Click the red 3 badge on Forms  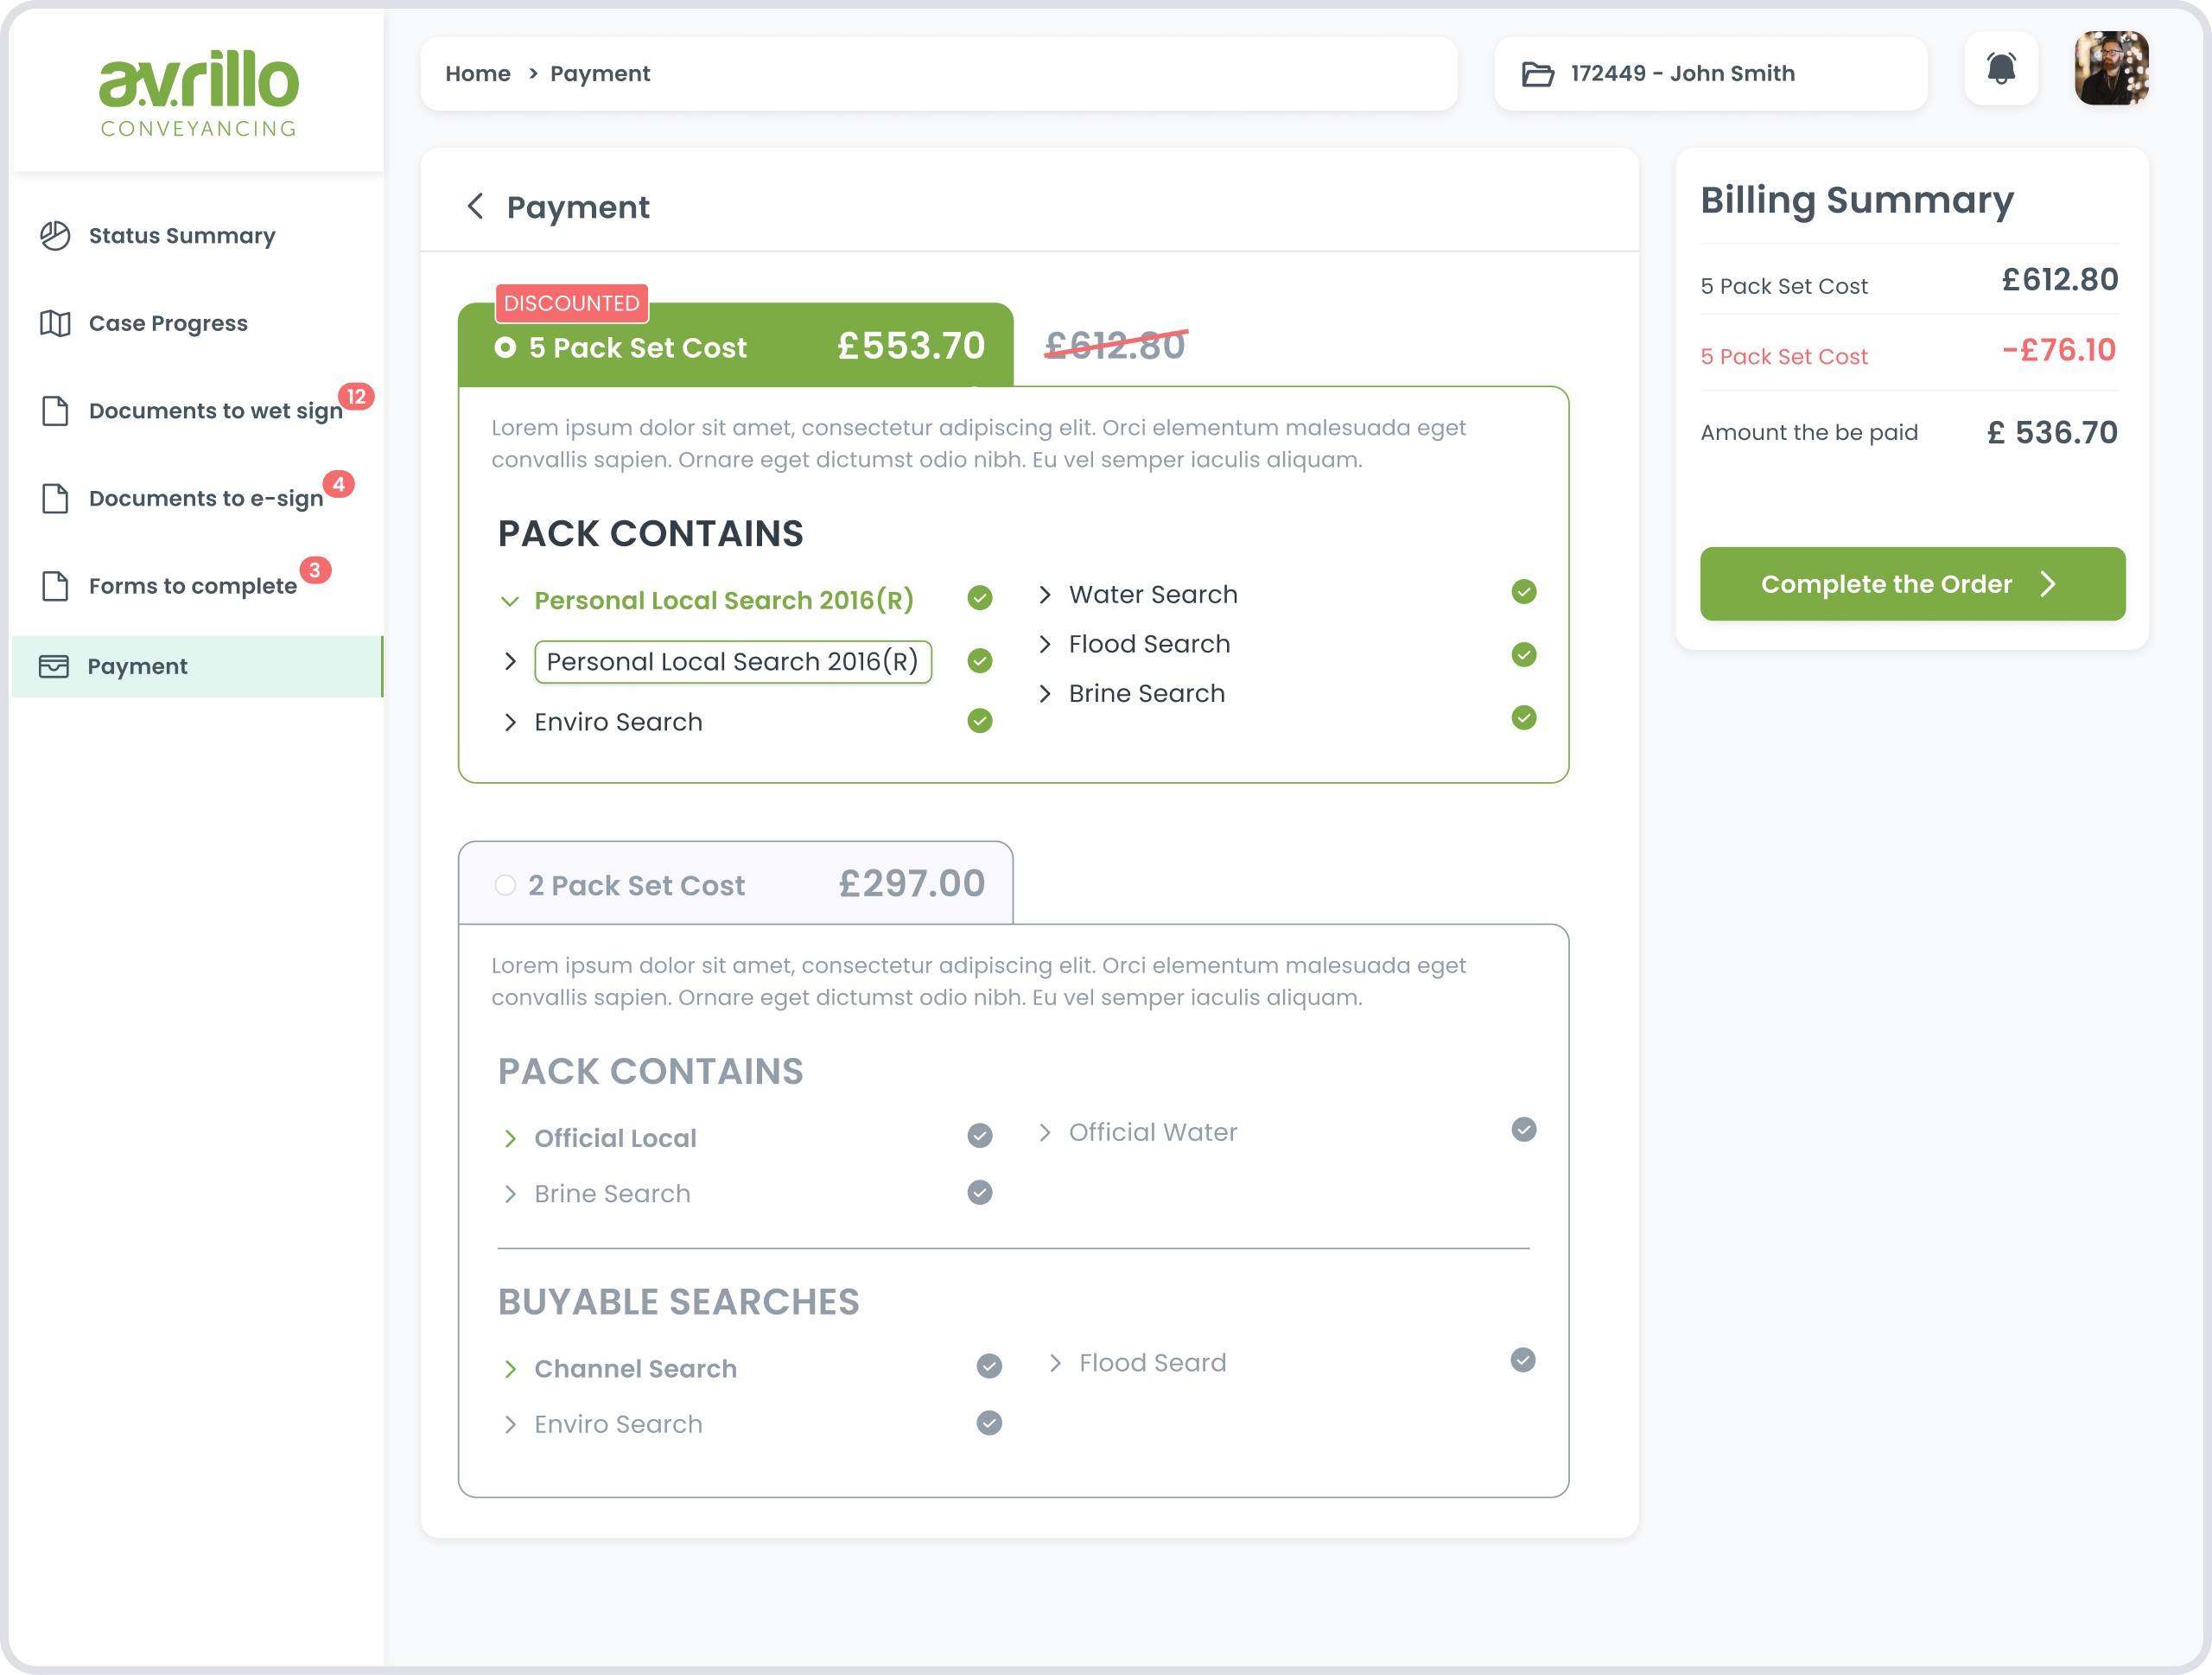click(x=315, y=570)
